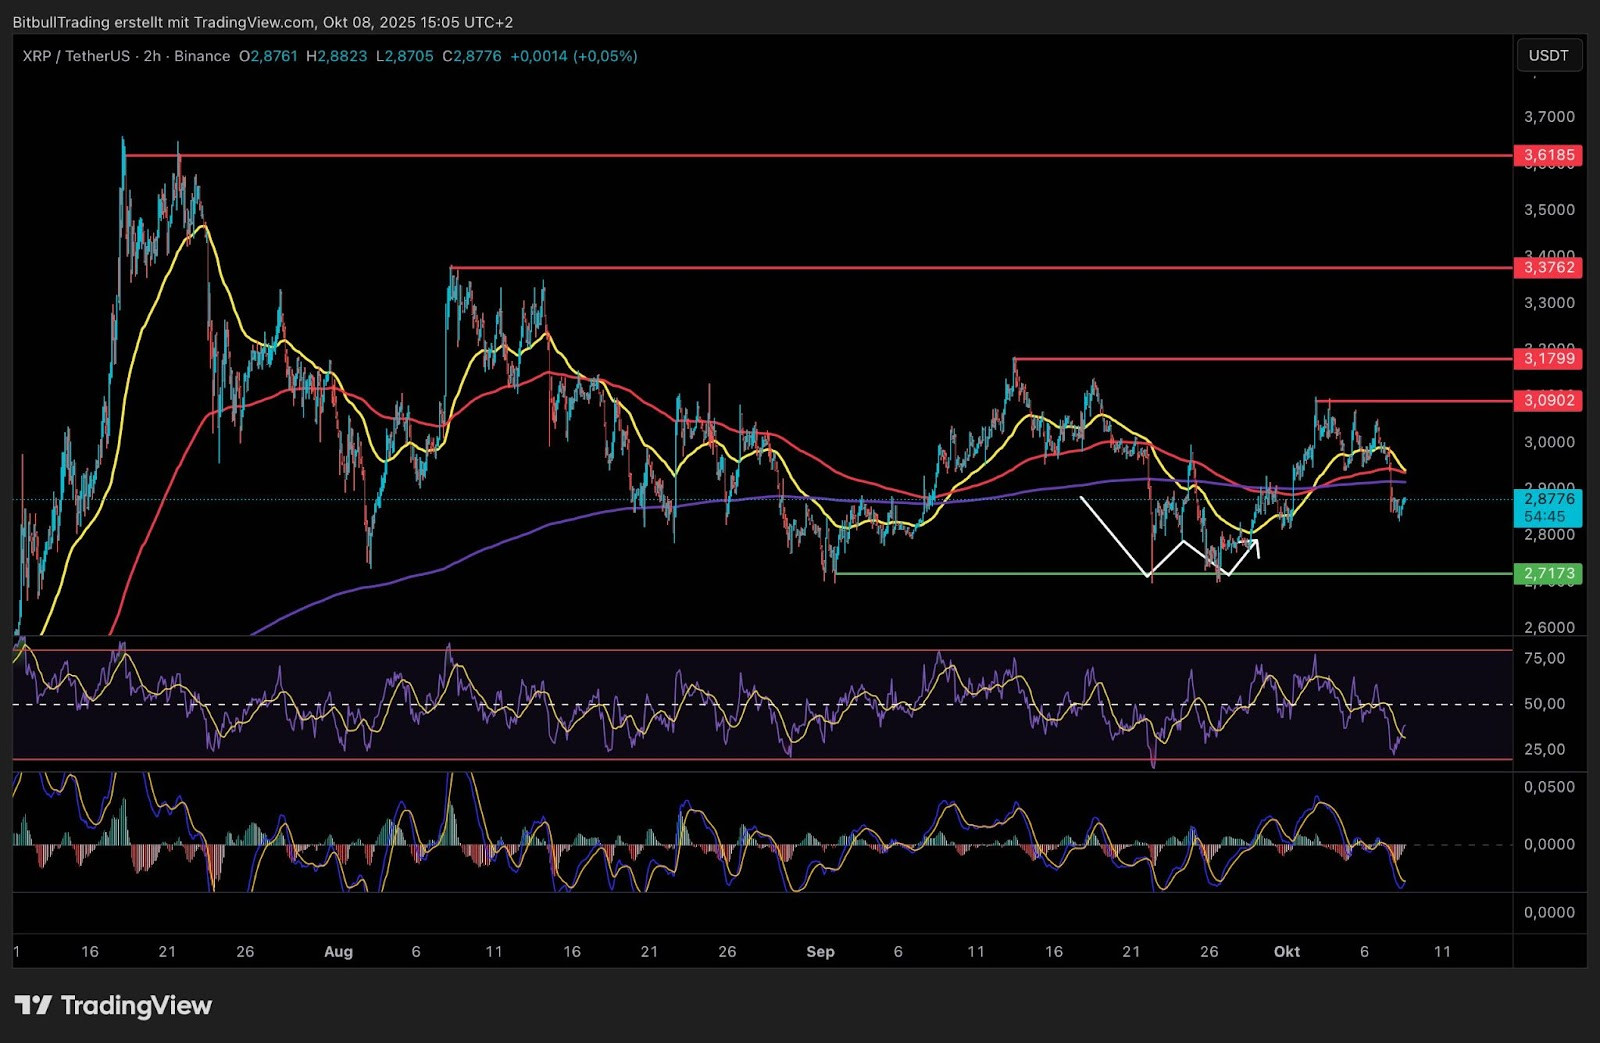Click the TradingView logo icon

click(33, 1005)
